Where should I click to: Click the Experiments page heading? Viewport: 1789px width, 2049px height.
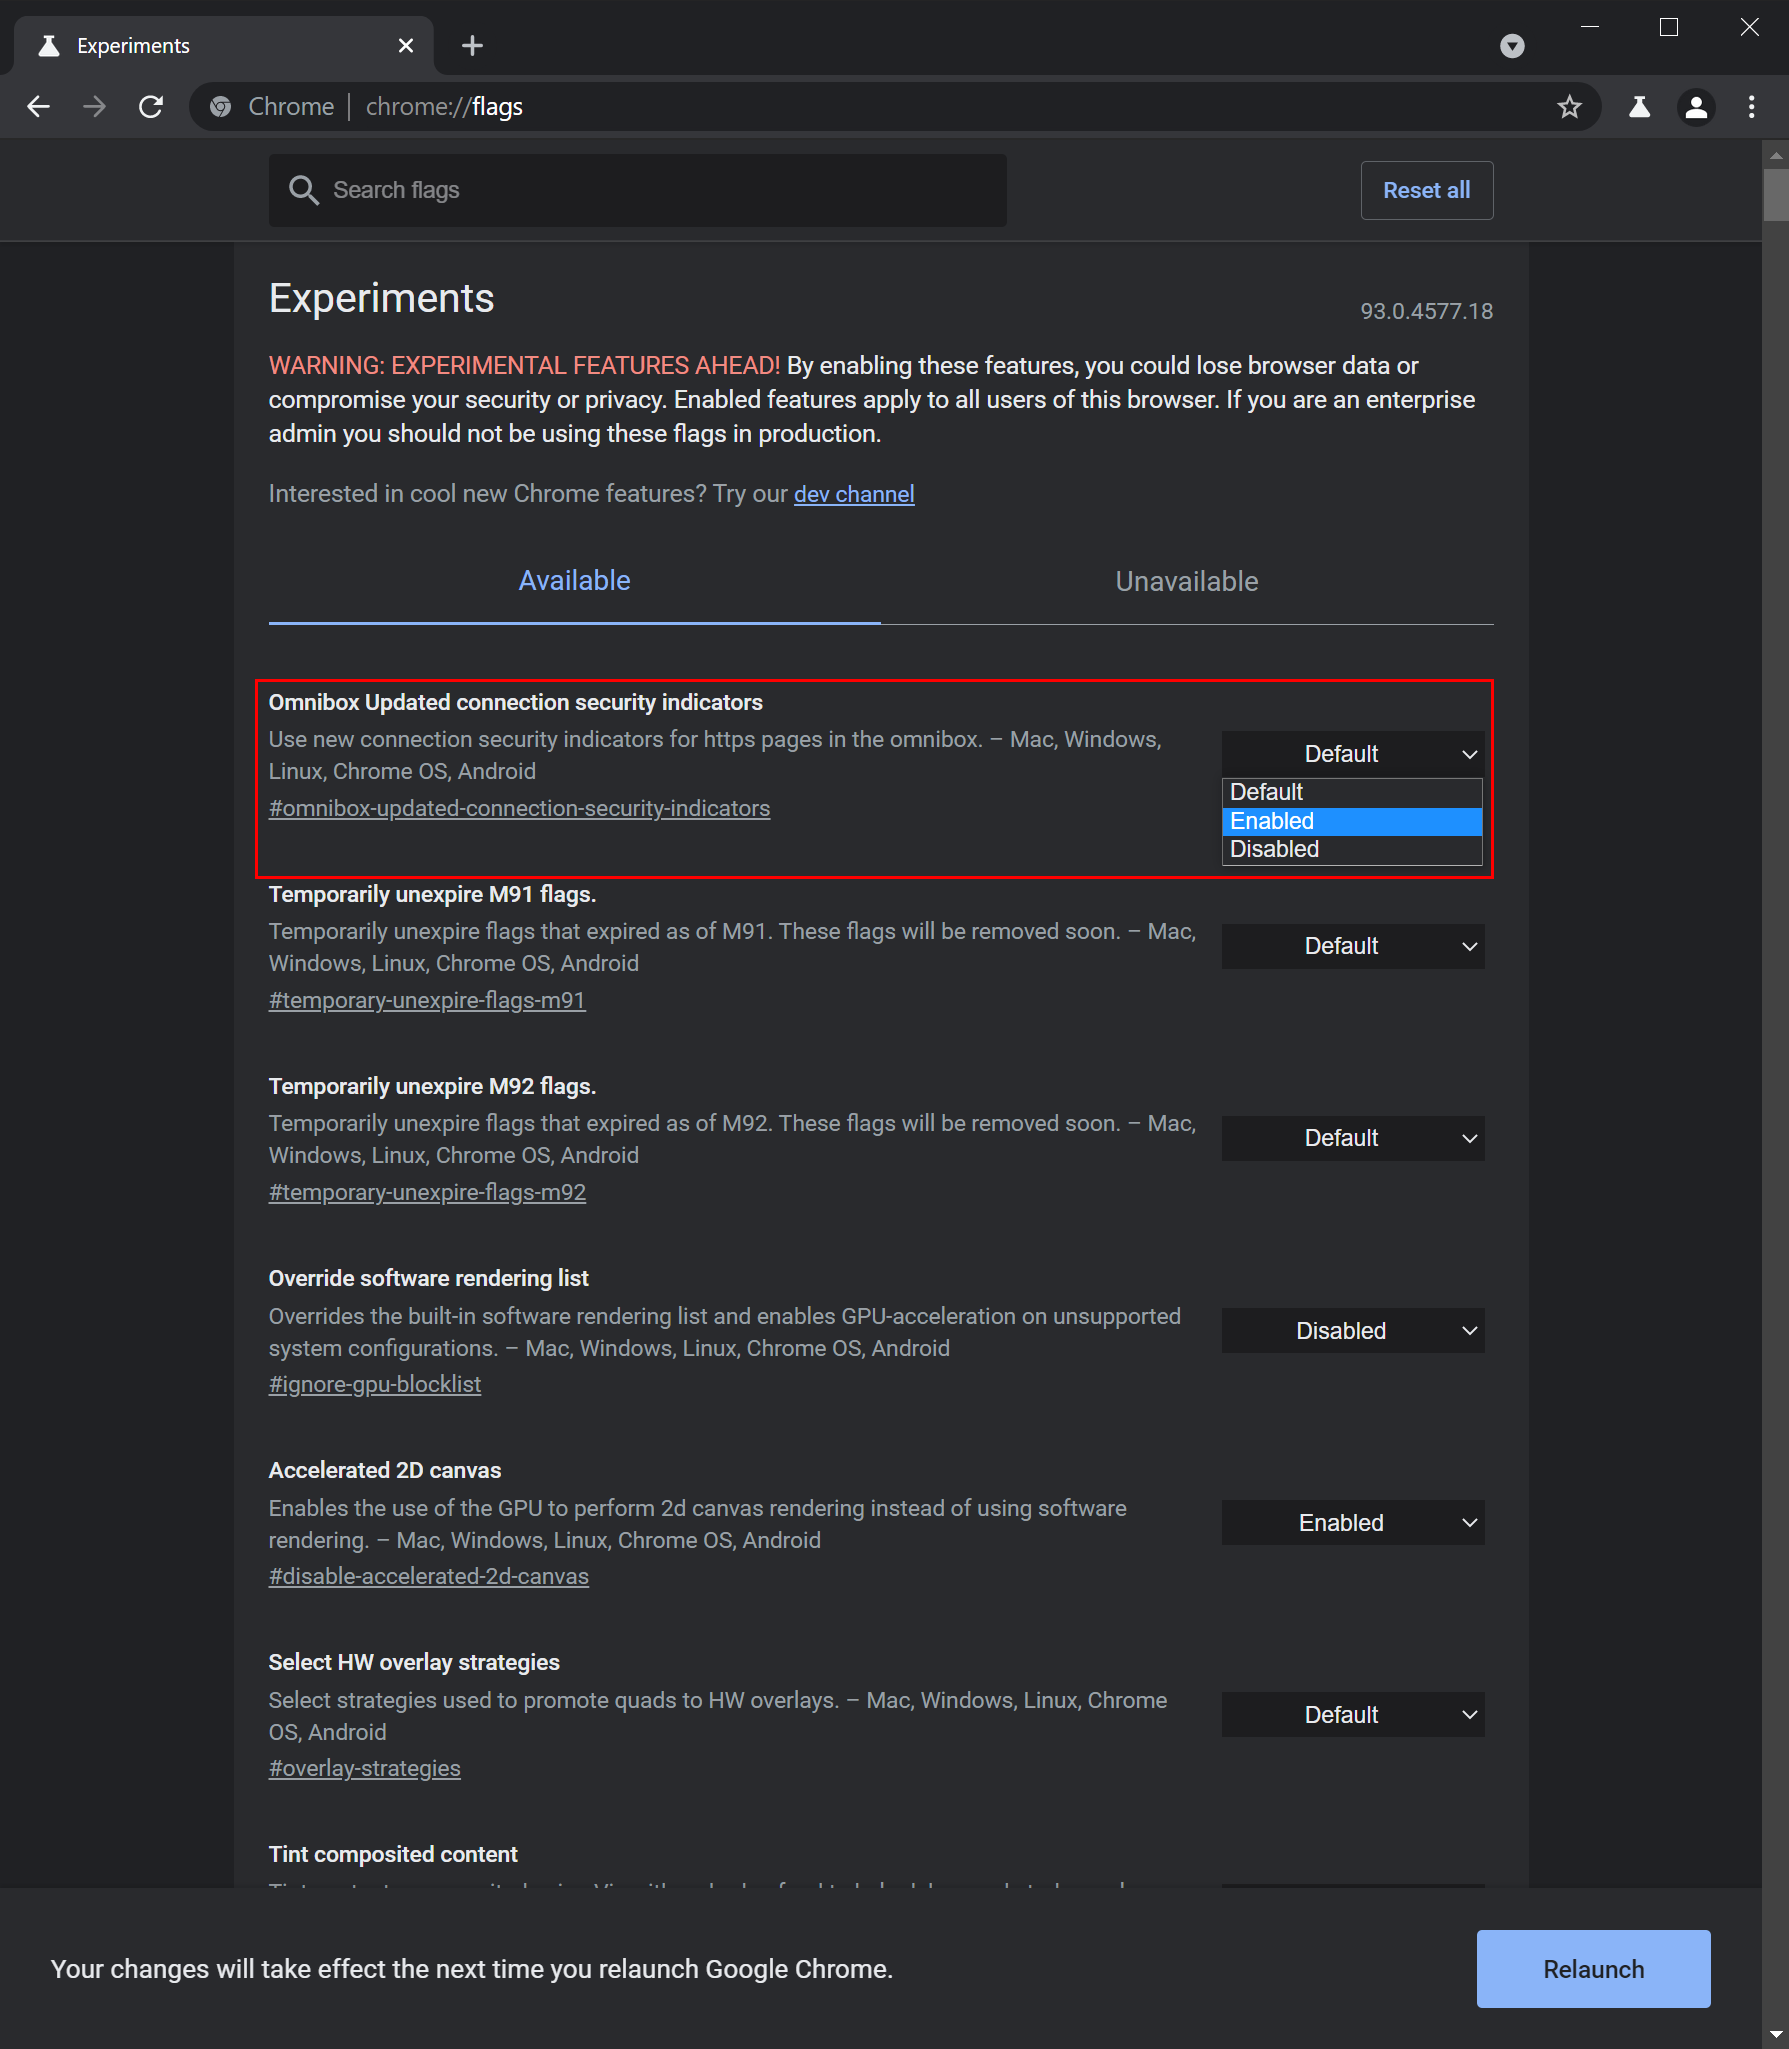pos(382,298)
